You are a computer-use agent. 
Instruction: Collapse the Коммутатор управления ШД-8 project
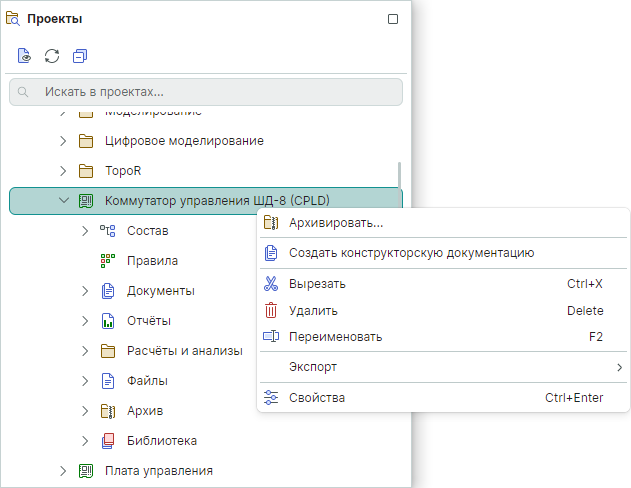(x=64, y=201)
